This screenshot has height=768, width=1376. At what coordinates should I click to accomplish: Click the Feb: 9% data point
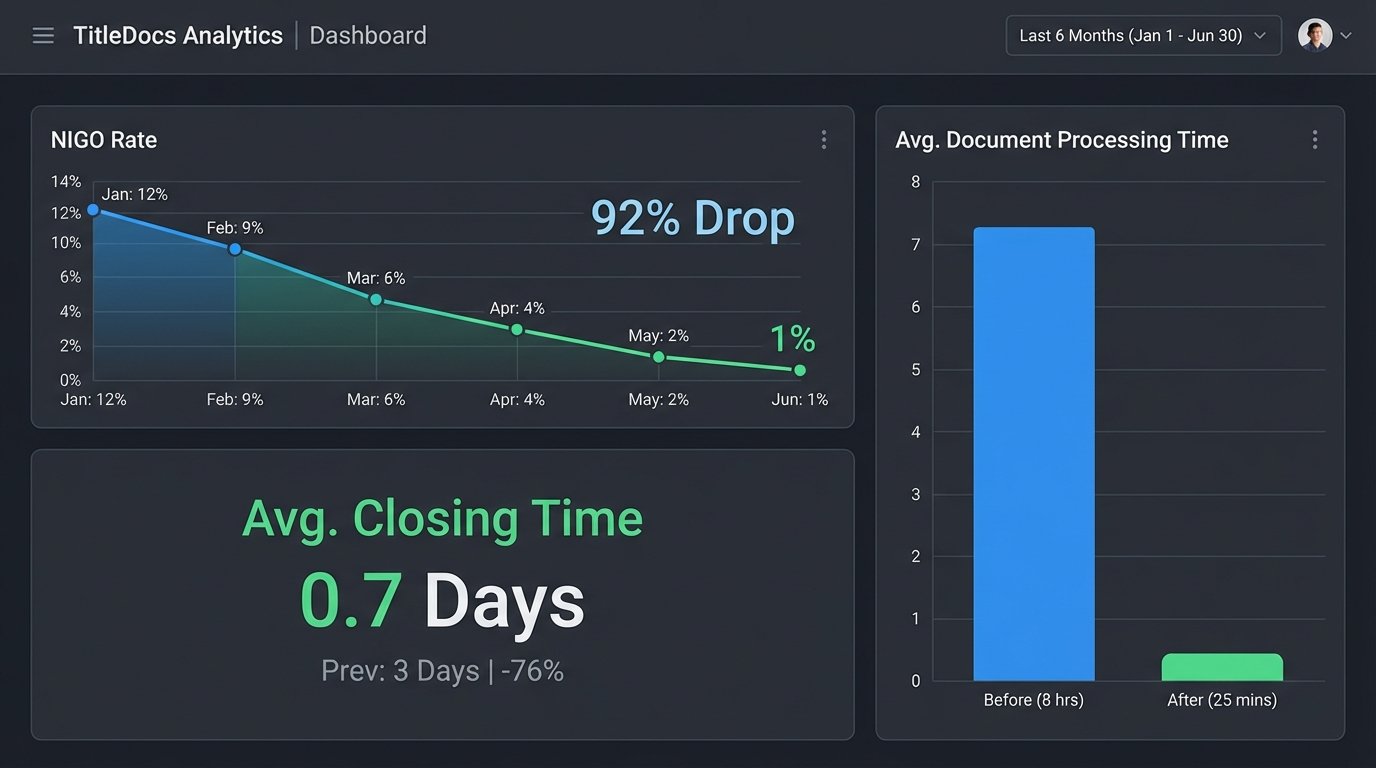pyautogui.click(x=234, y=249)
